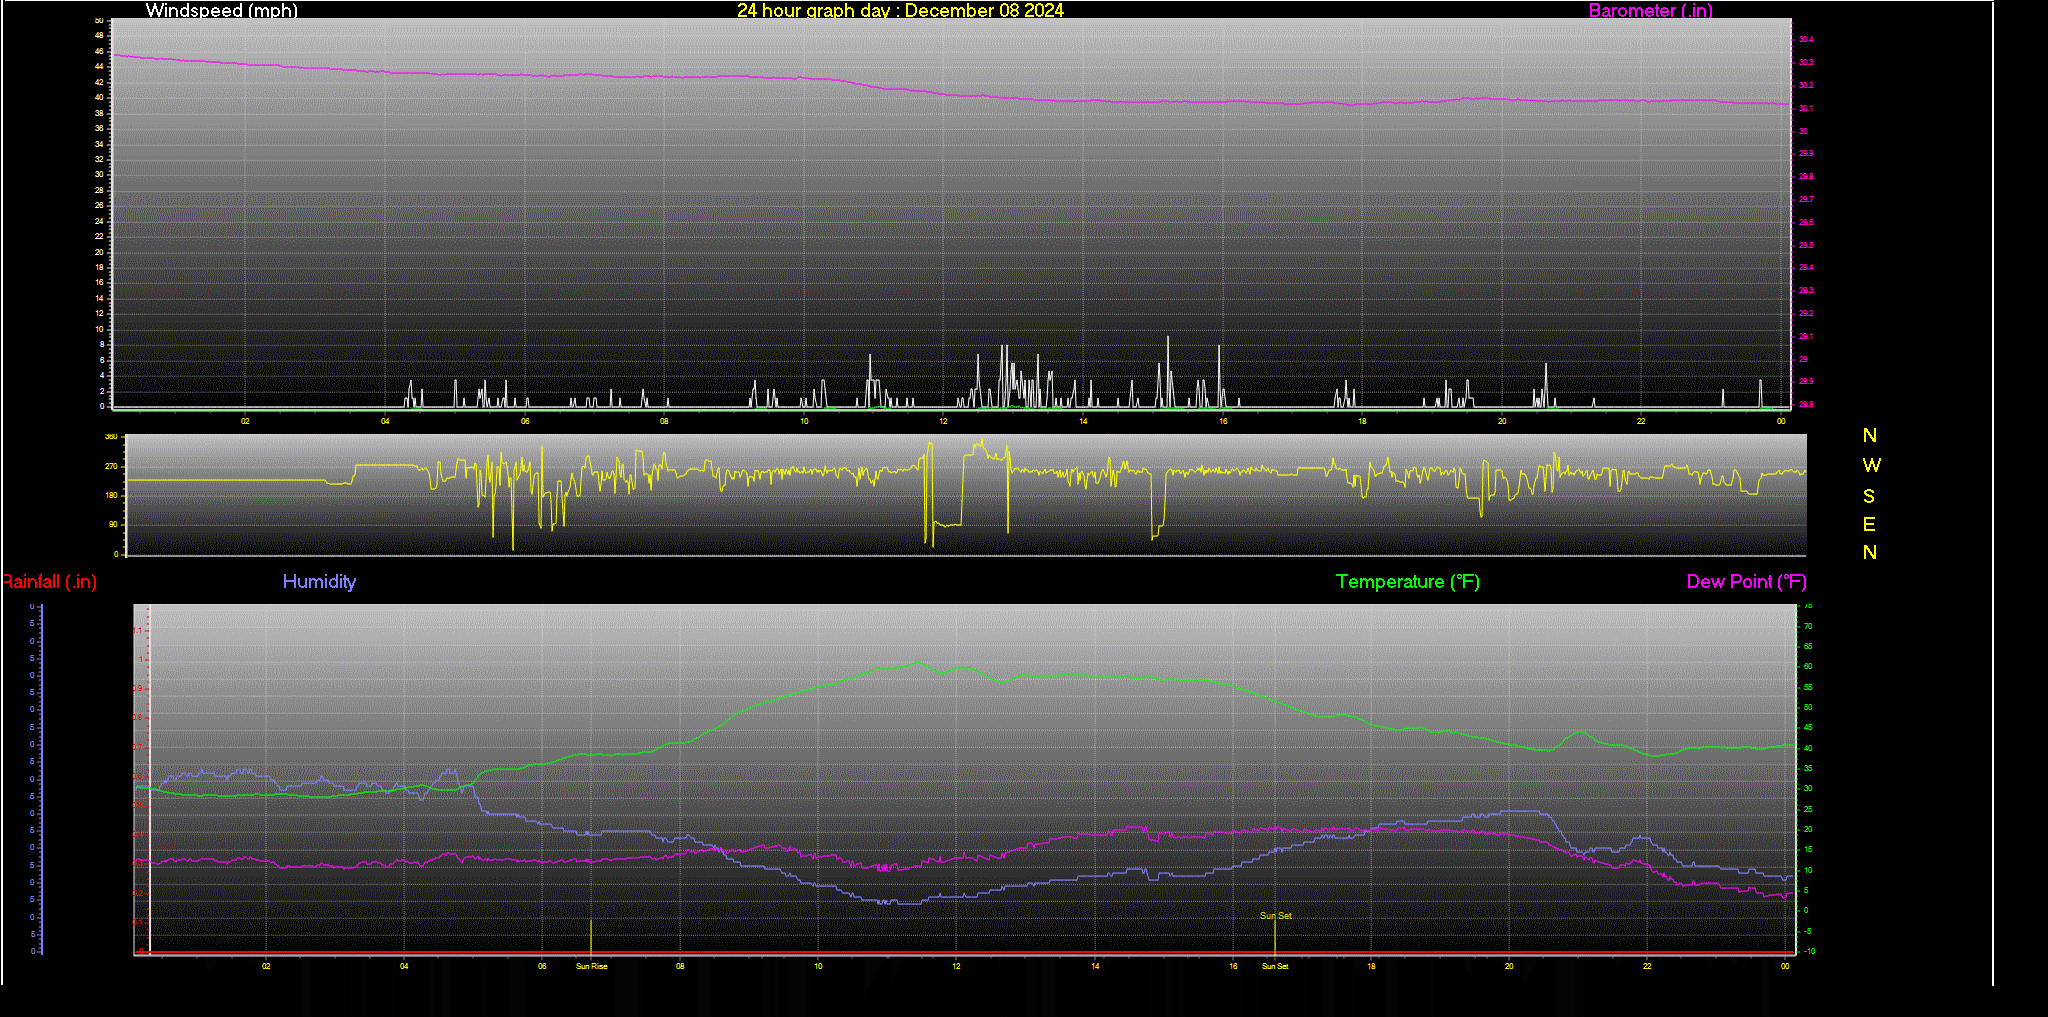Click the bottom yellow 'N' compass letter
2048x1017 pixels.
[1869, 552]
